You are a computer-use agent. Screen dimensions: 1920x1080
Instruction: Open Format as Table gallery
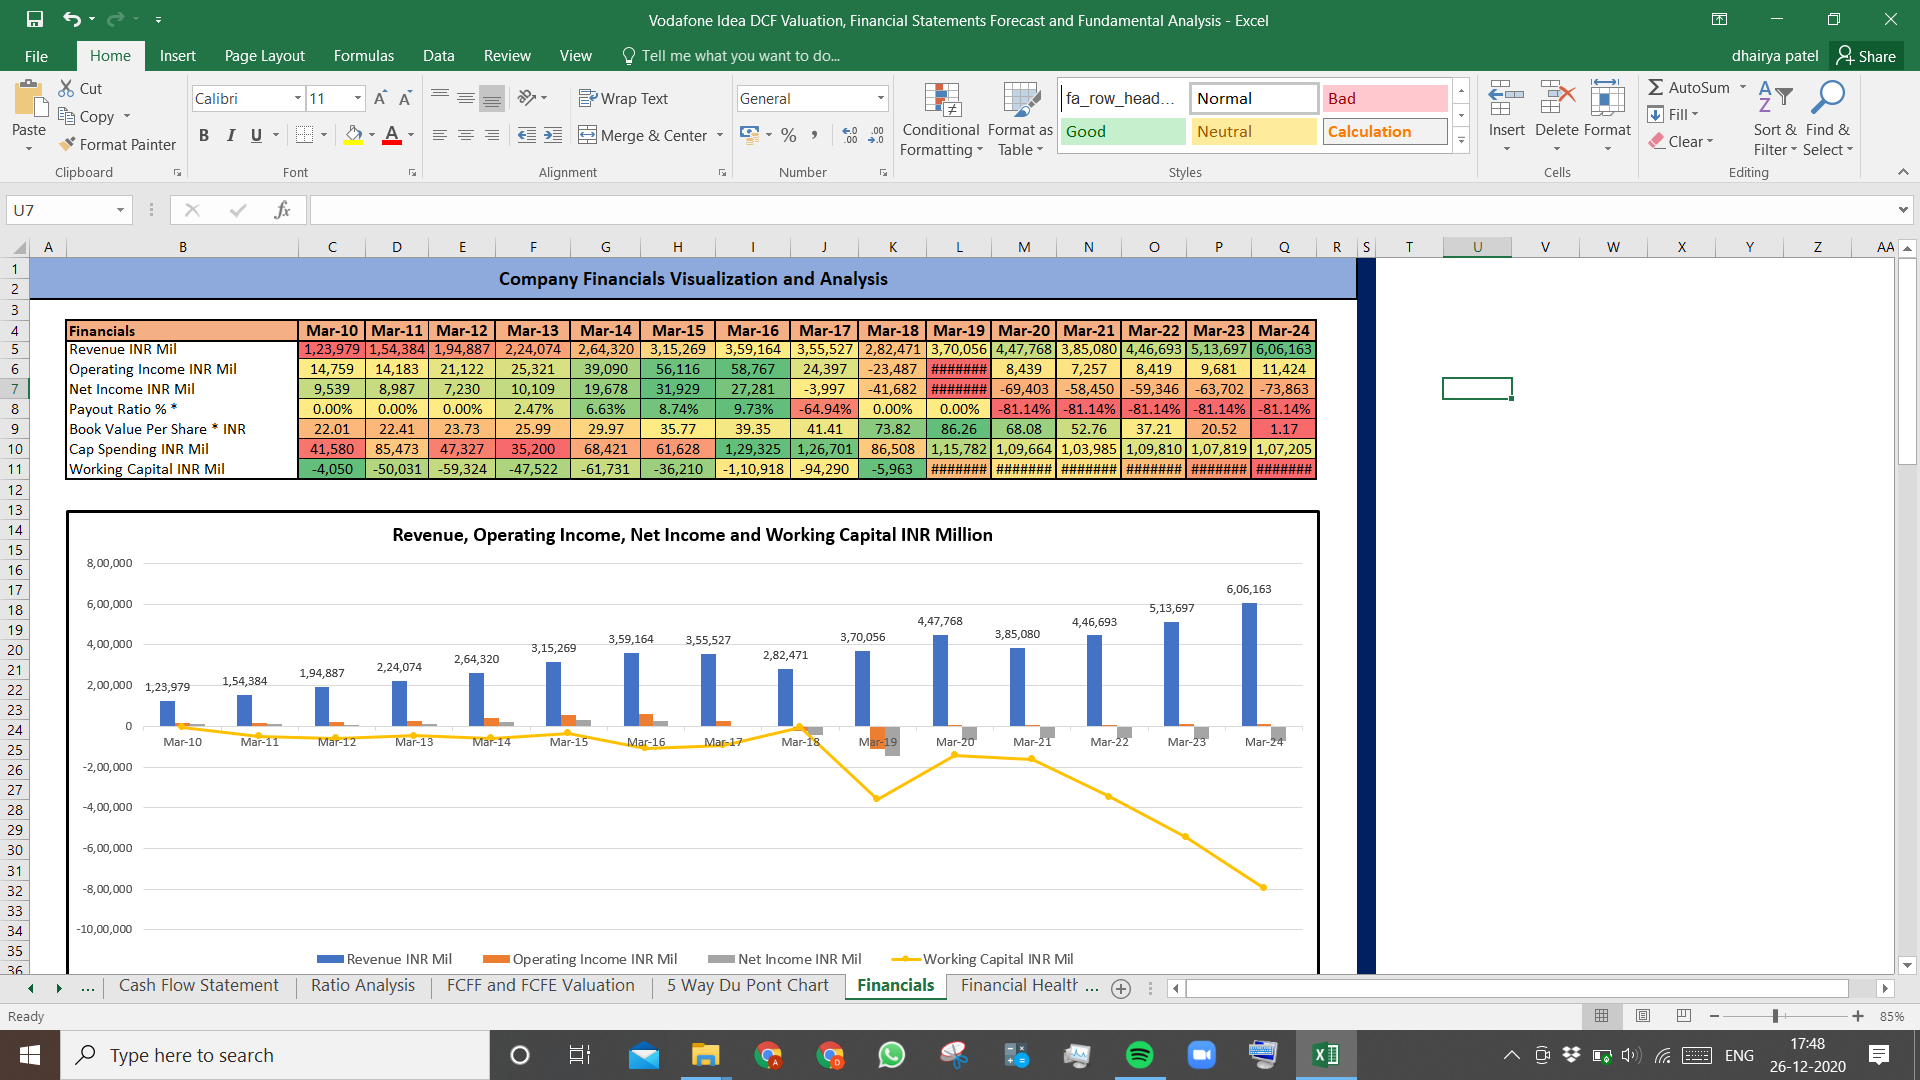[x=1020, y=119]
